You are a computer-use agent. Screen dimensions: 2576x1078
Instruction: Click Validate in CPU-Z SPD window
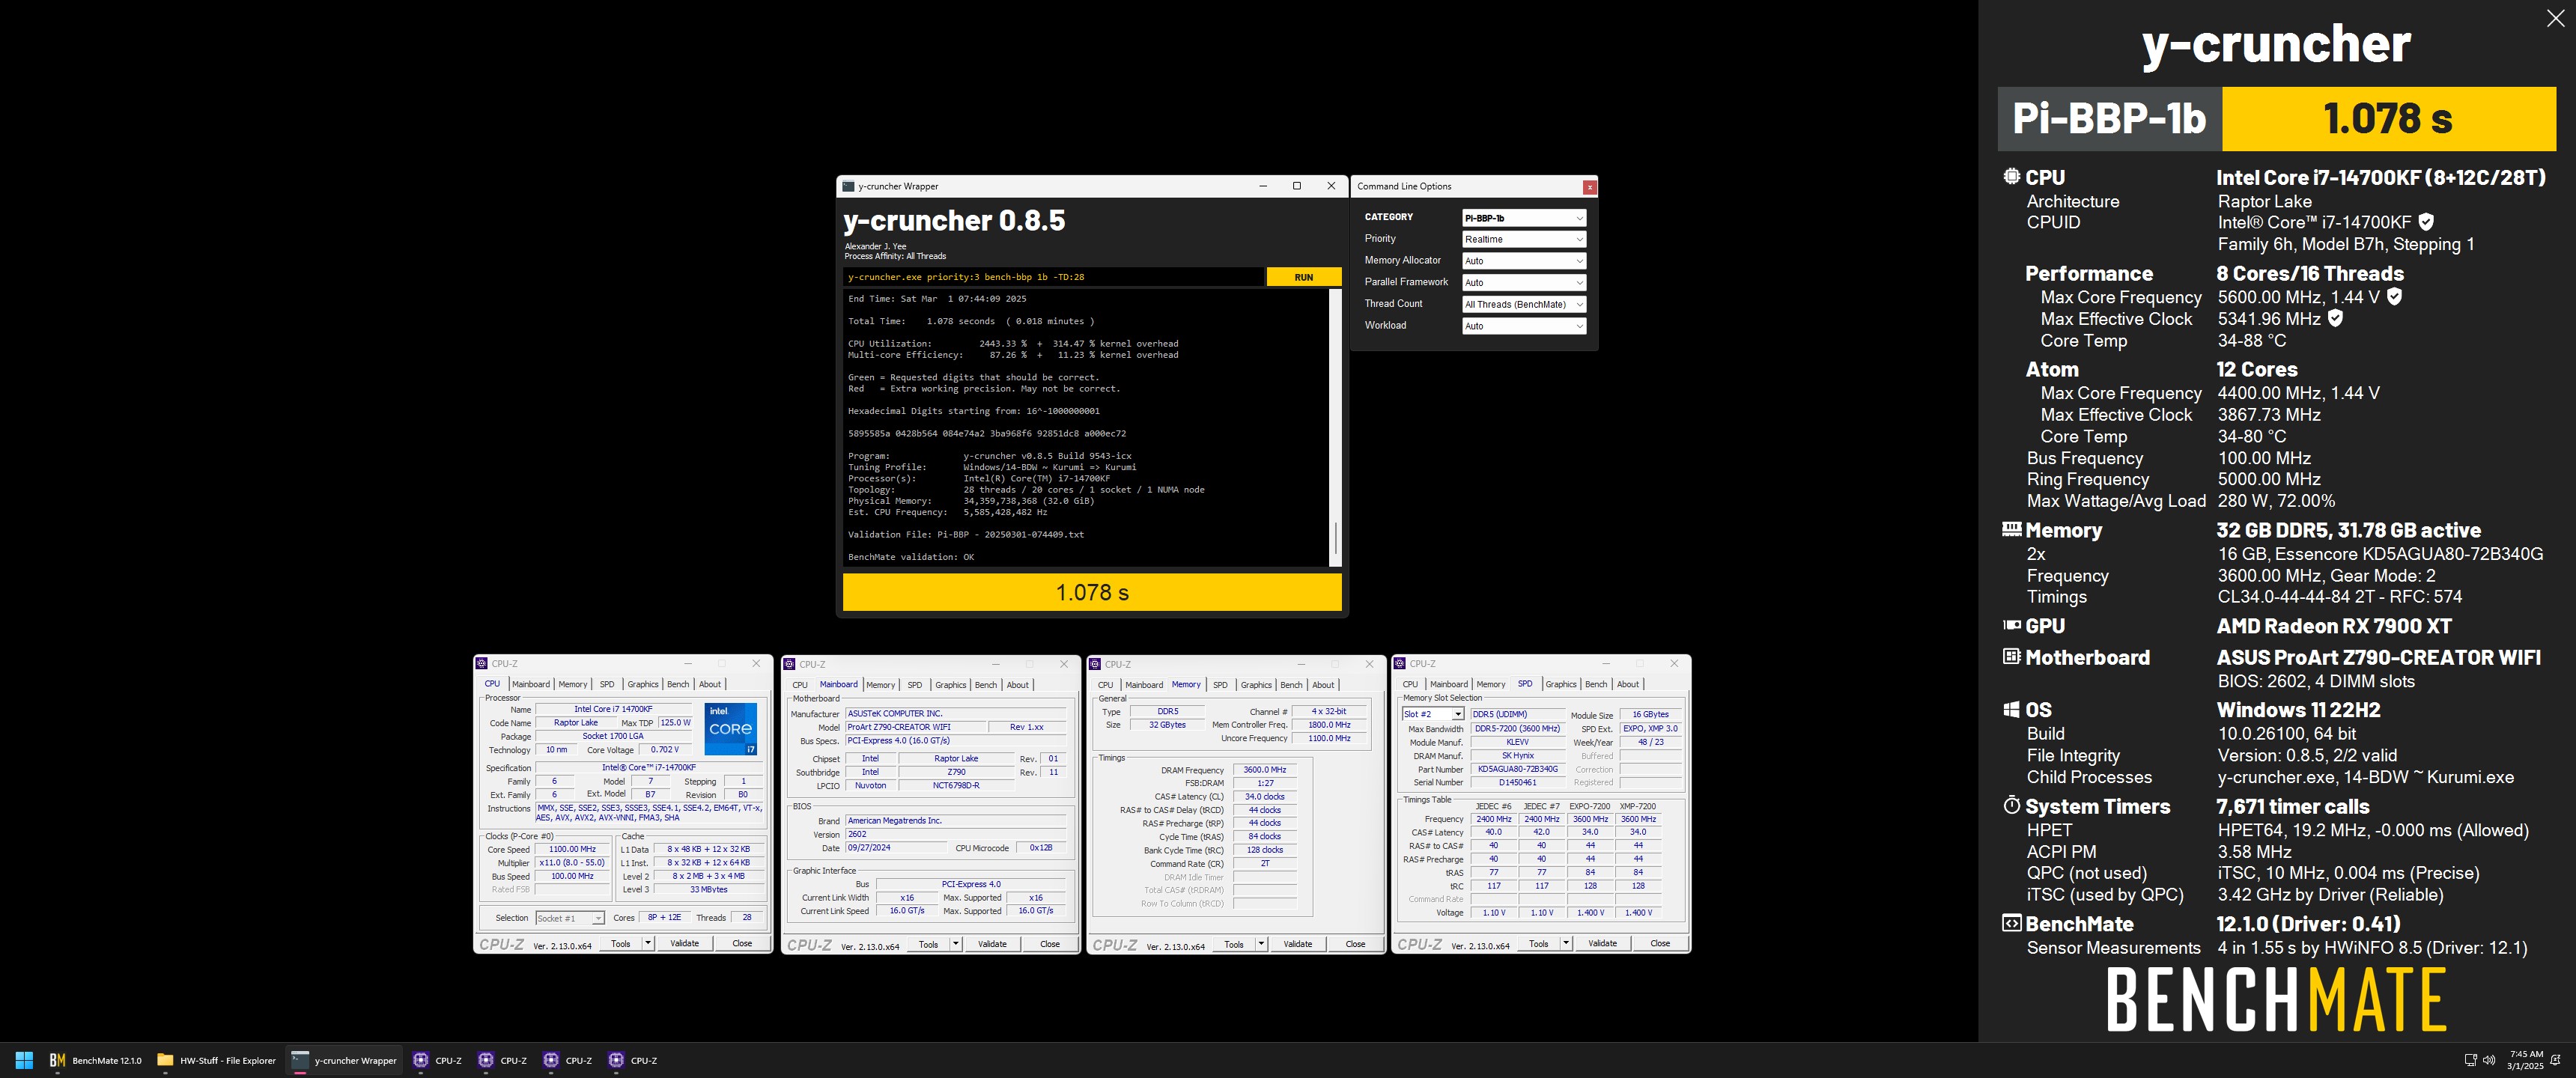coord(1602,943)
